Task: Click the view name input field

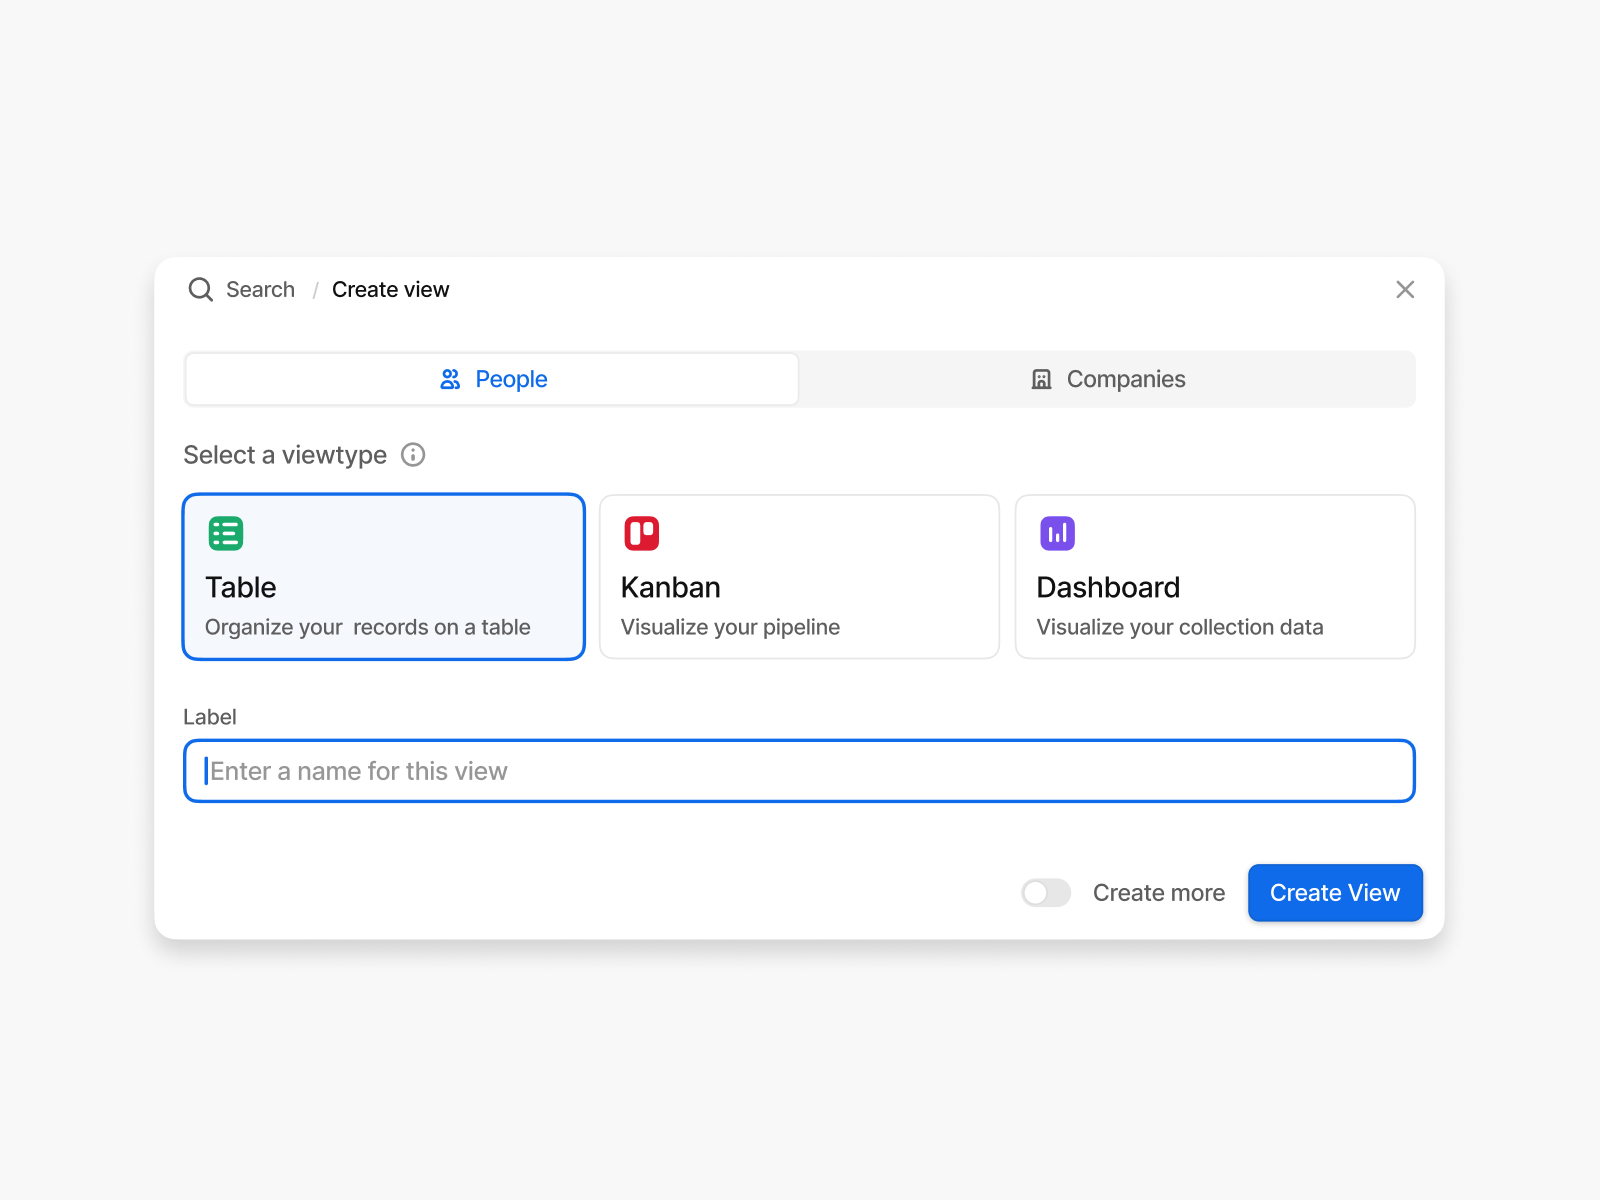Action: [x=798, y=771]
